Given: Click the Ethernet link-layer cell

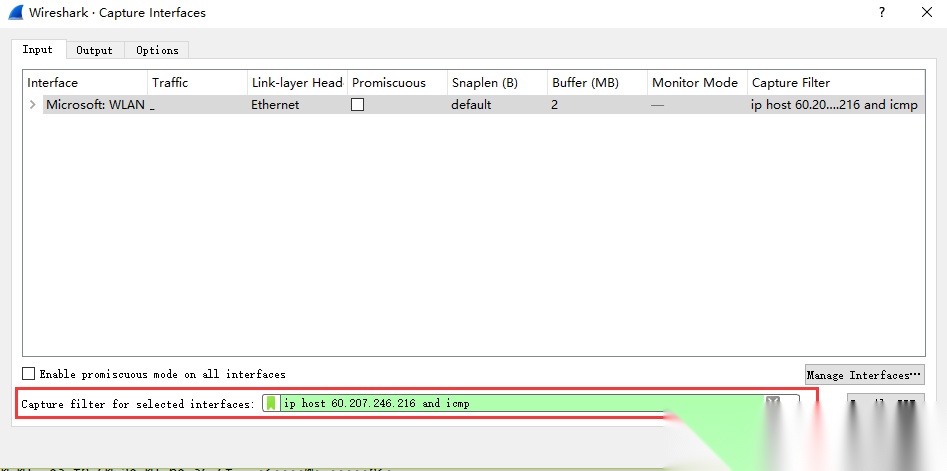Looking at the screenshot, I should [275, 104].
